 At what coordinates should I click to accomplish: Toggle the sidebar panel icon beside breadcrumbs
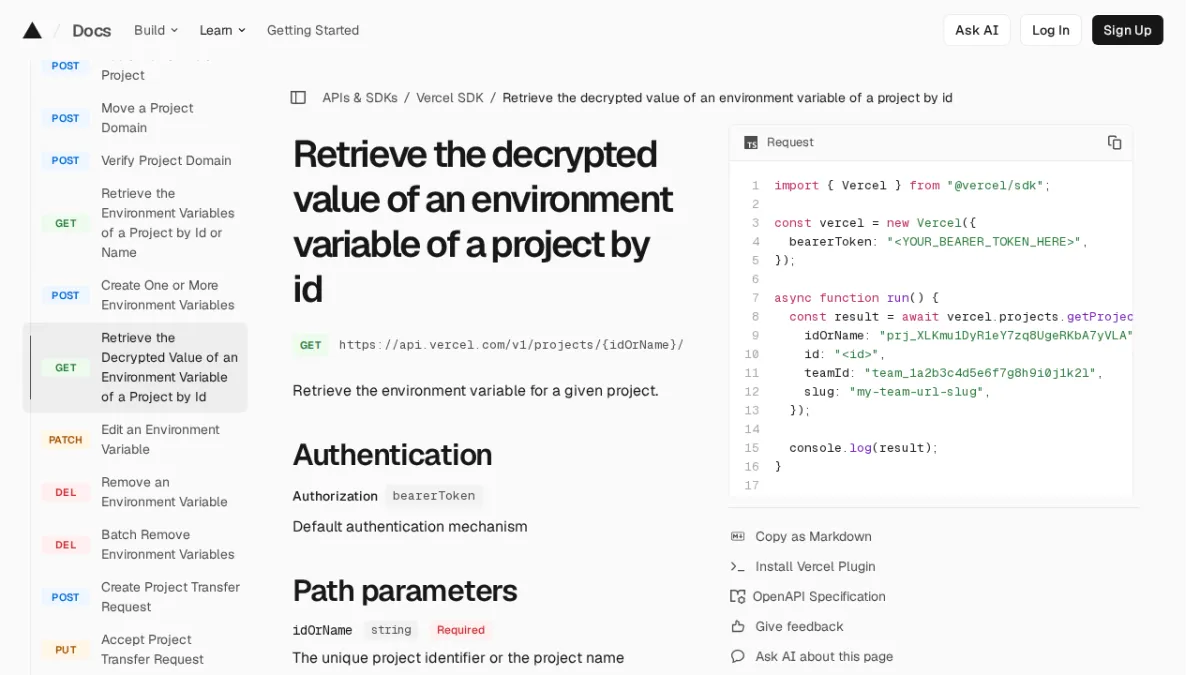point(298,97)
